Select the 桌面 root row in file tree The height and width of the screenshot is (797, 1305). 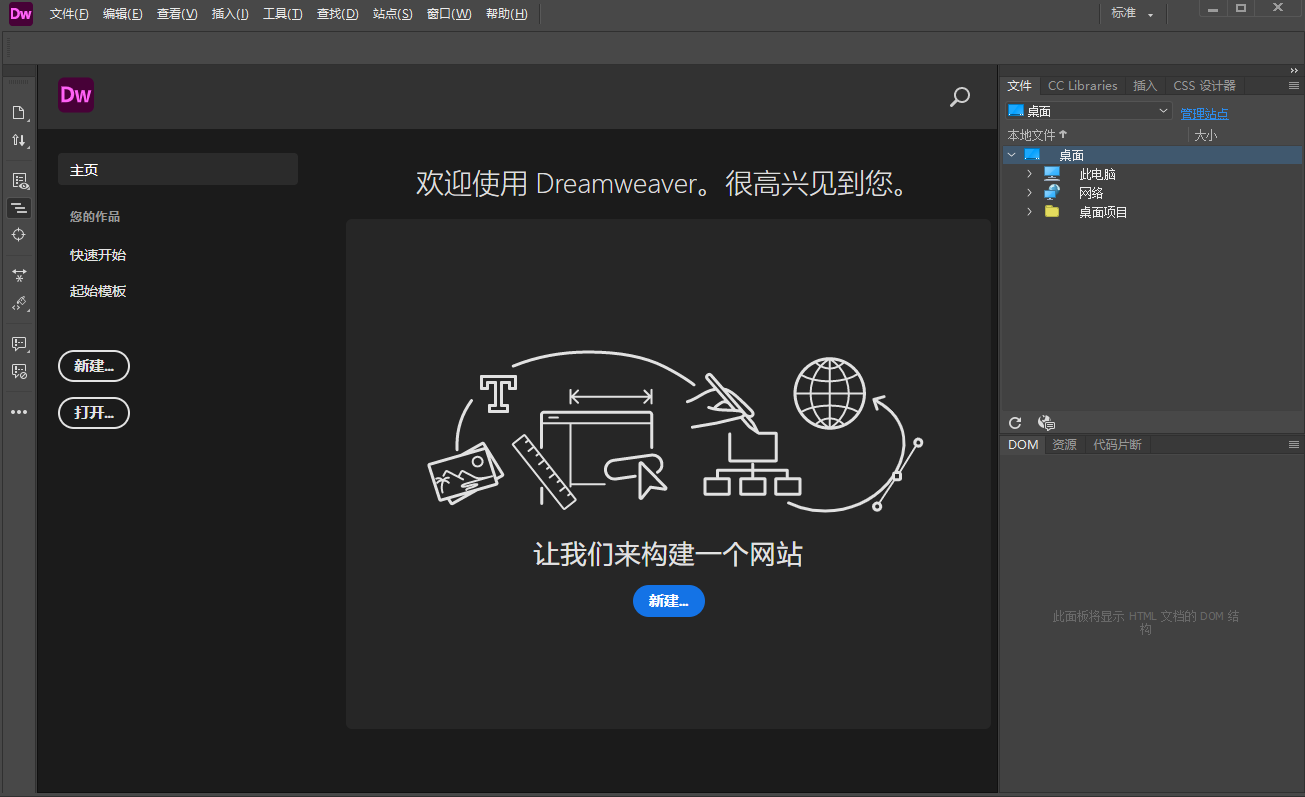tap(1152, 155)
